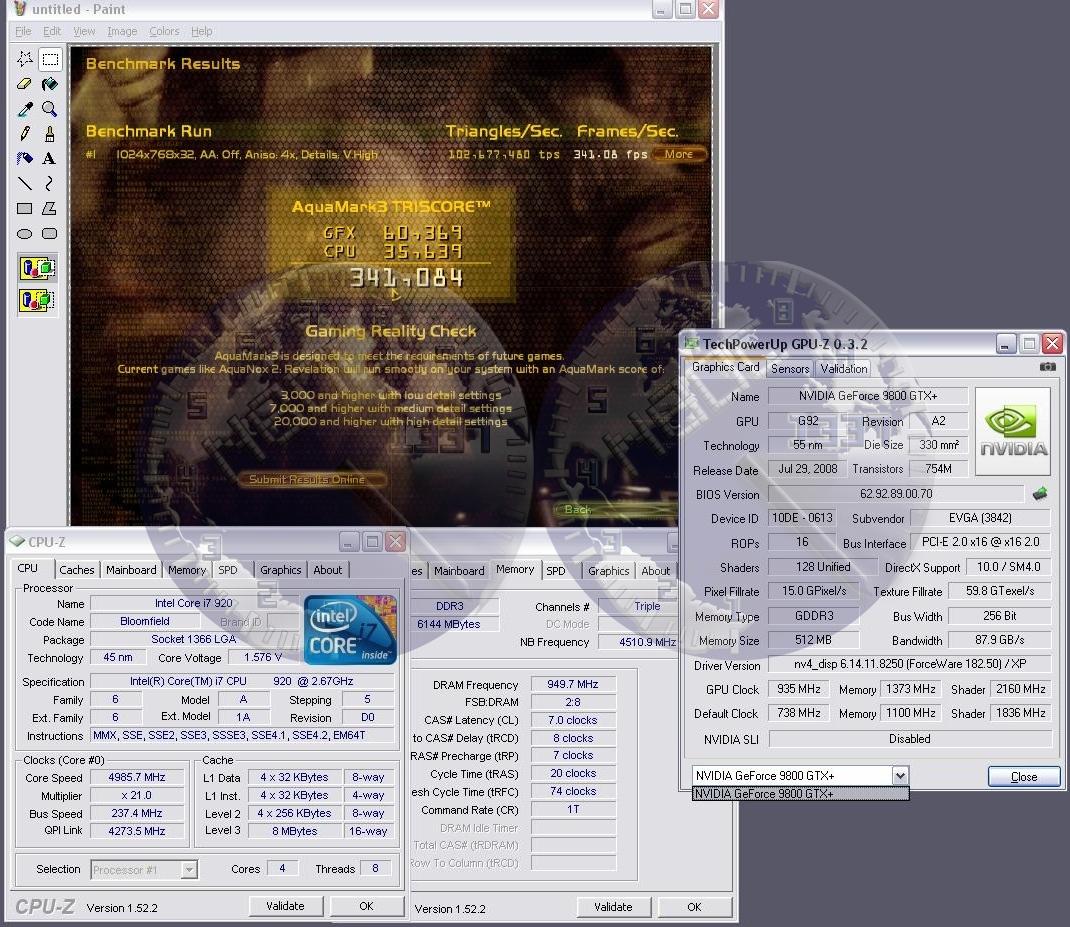Select the Magnifier tool in Paint

pos(50,109)
